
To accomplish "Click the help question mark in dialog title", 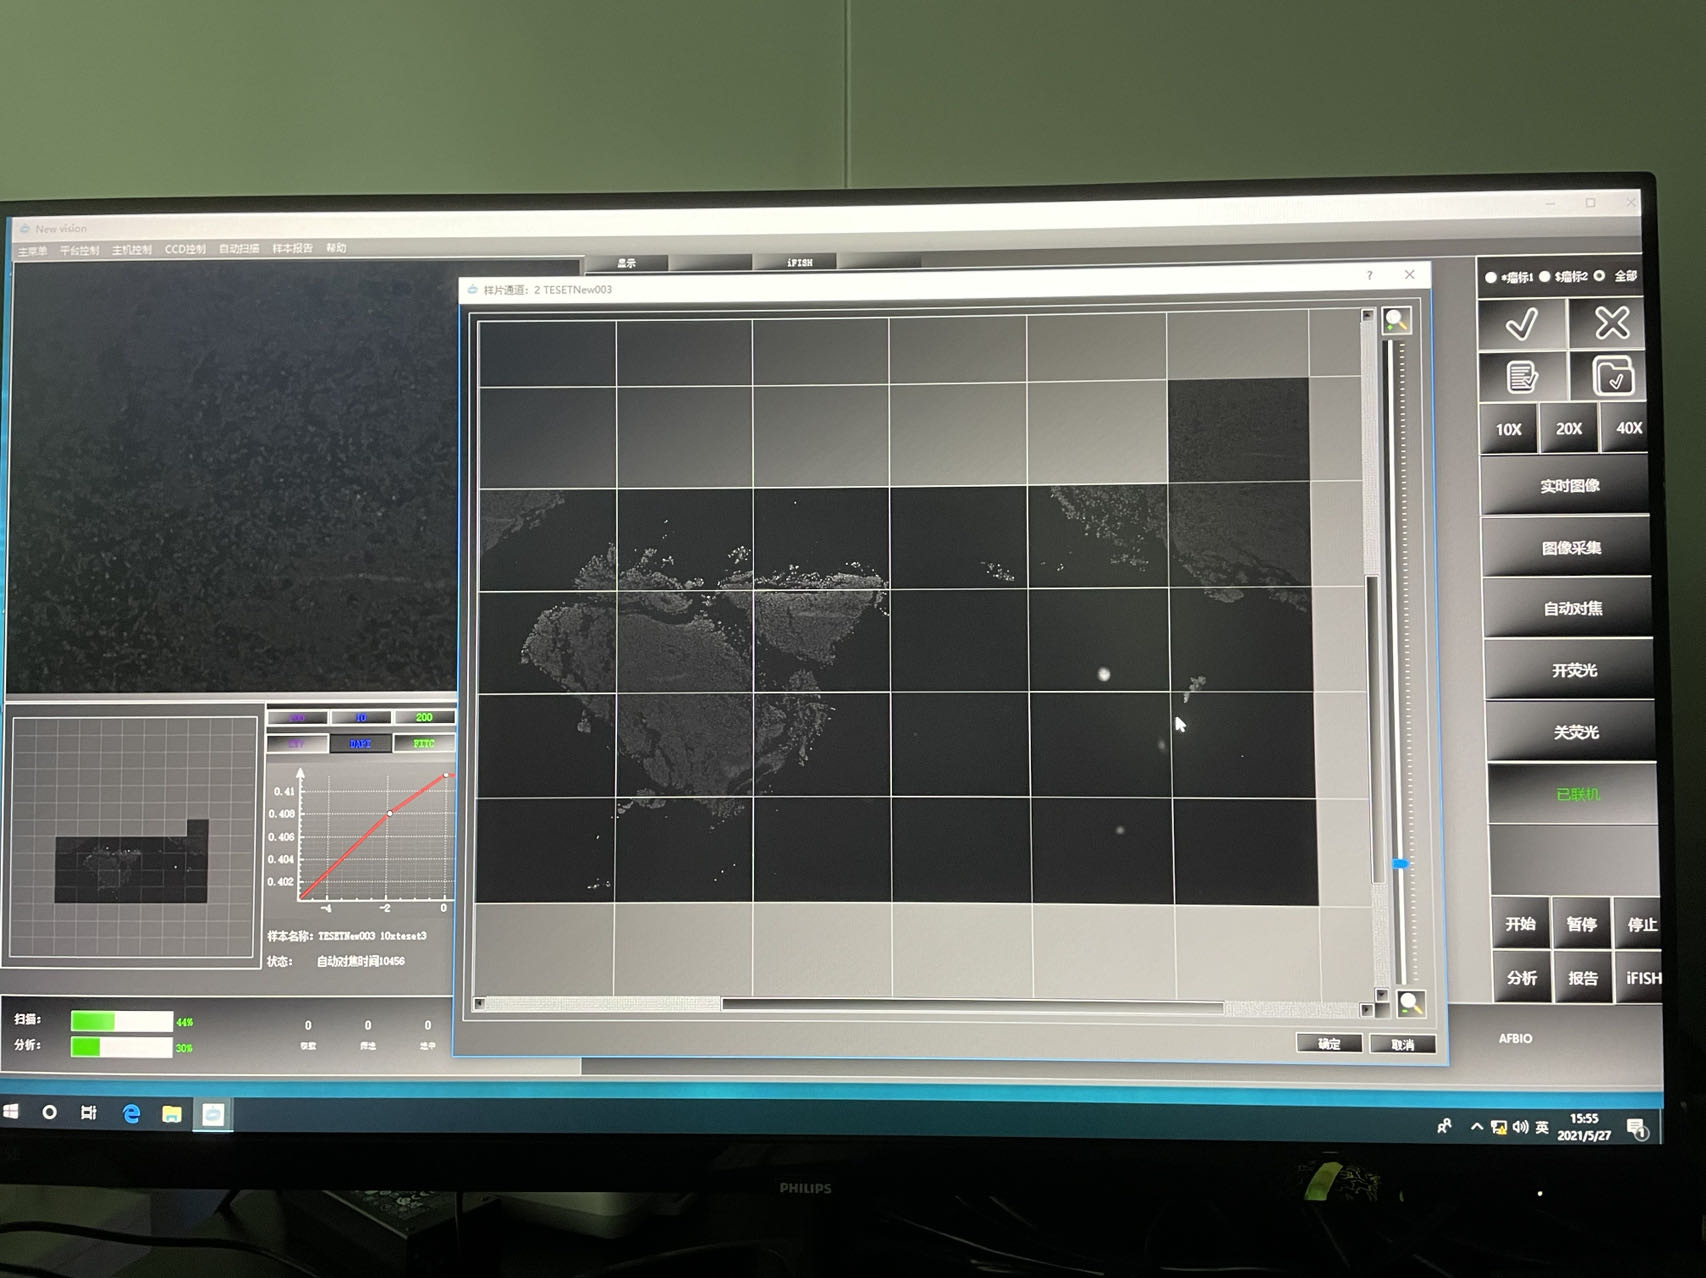I will 1369,275.
